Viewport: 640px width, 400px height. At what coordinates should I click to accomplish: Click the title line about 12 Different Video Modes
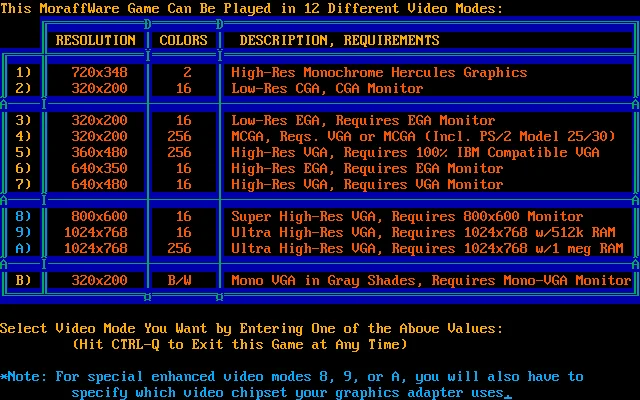(x=252, y=8)
